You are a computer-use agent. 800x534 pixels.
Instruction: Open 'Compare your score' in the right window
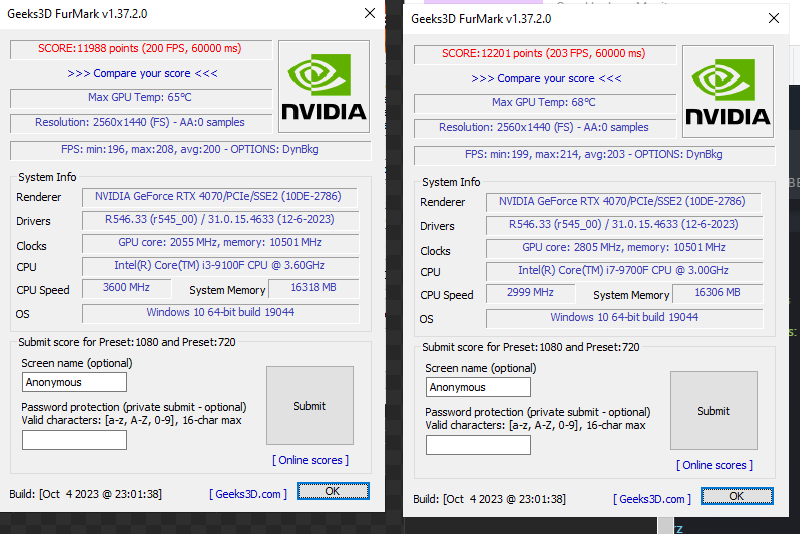coord(545,78)
